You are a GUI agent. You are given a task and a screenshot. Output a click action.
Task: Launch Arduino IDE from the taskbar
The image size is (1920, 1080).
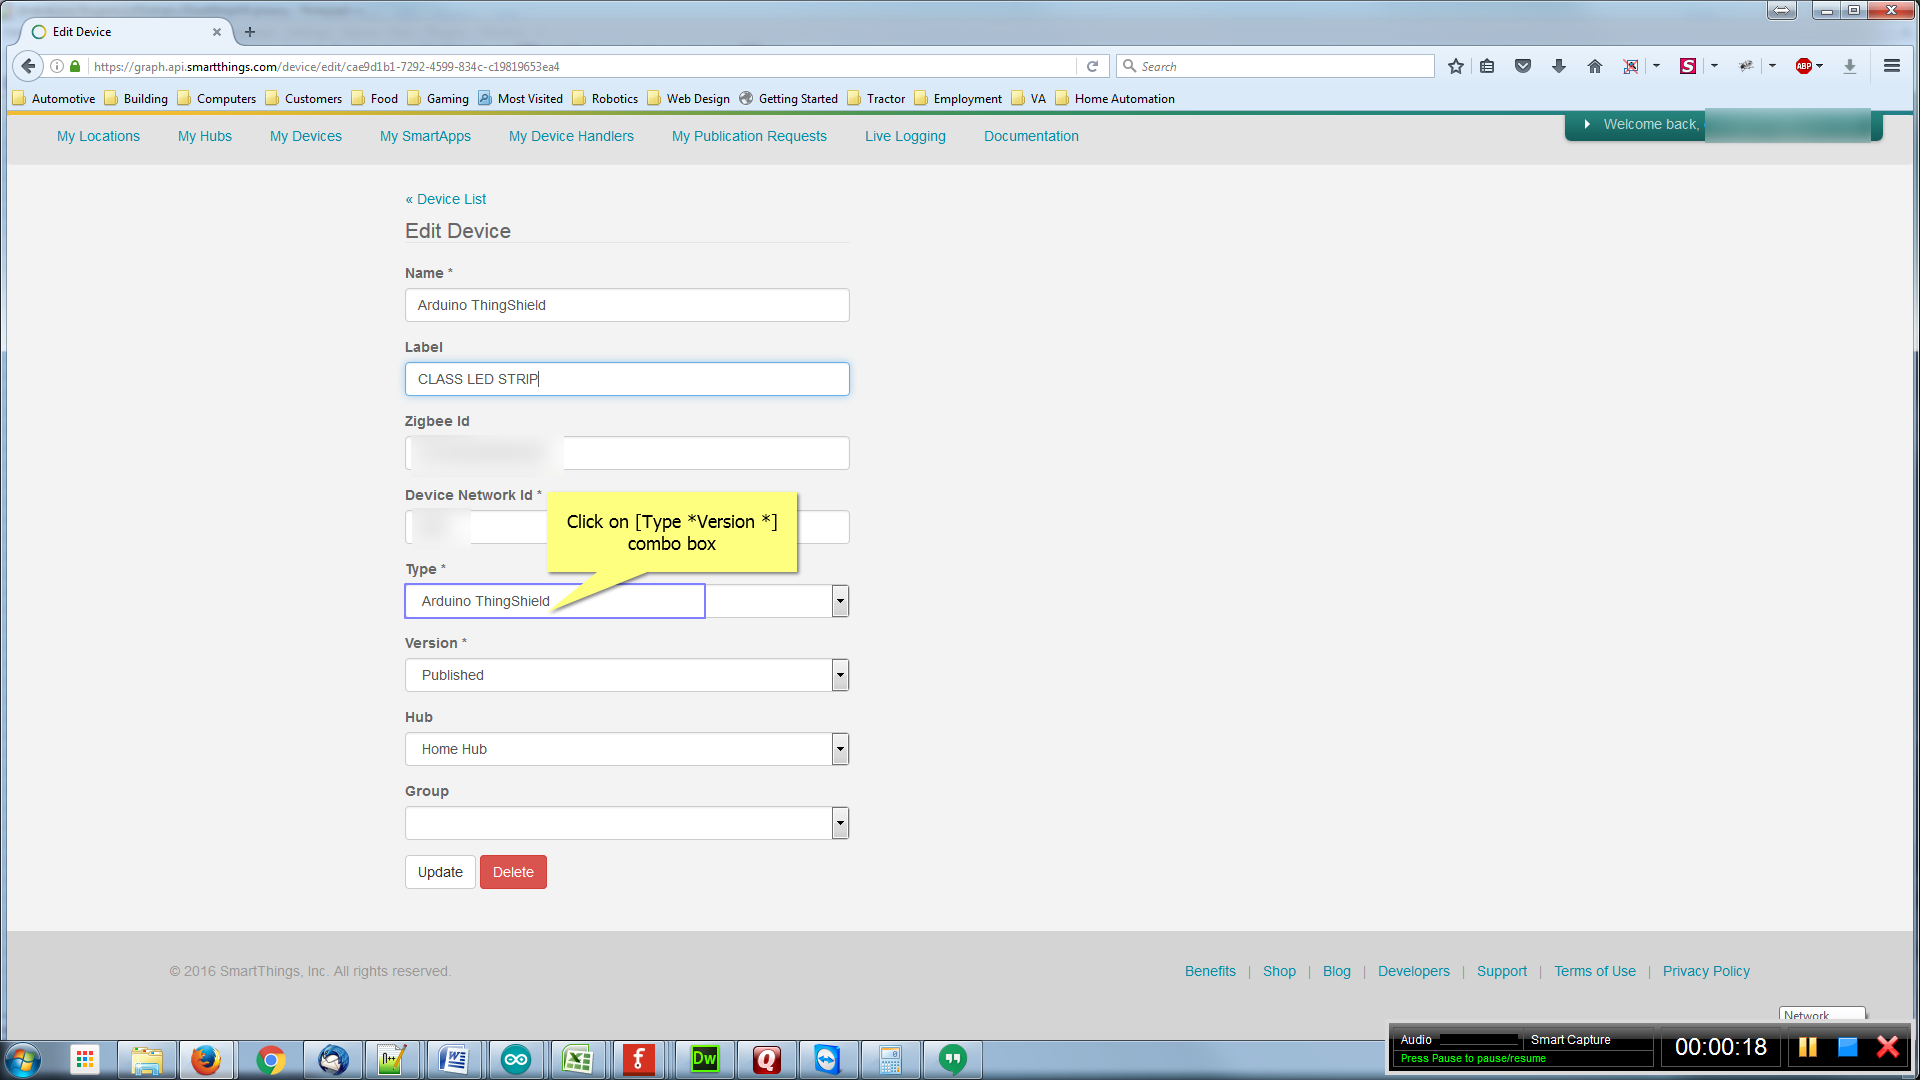coord(516,1059)
